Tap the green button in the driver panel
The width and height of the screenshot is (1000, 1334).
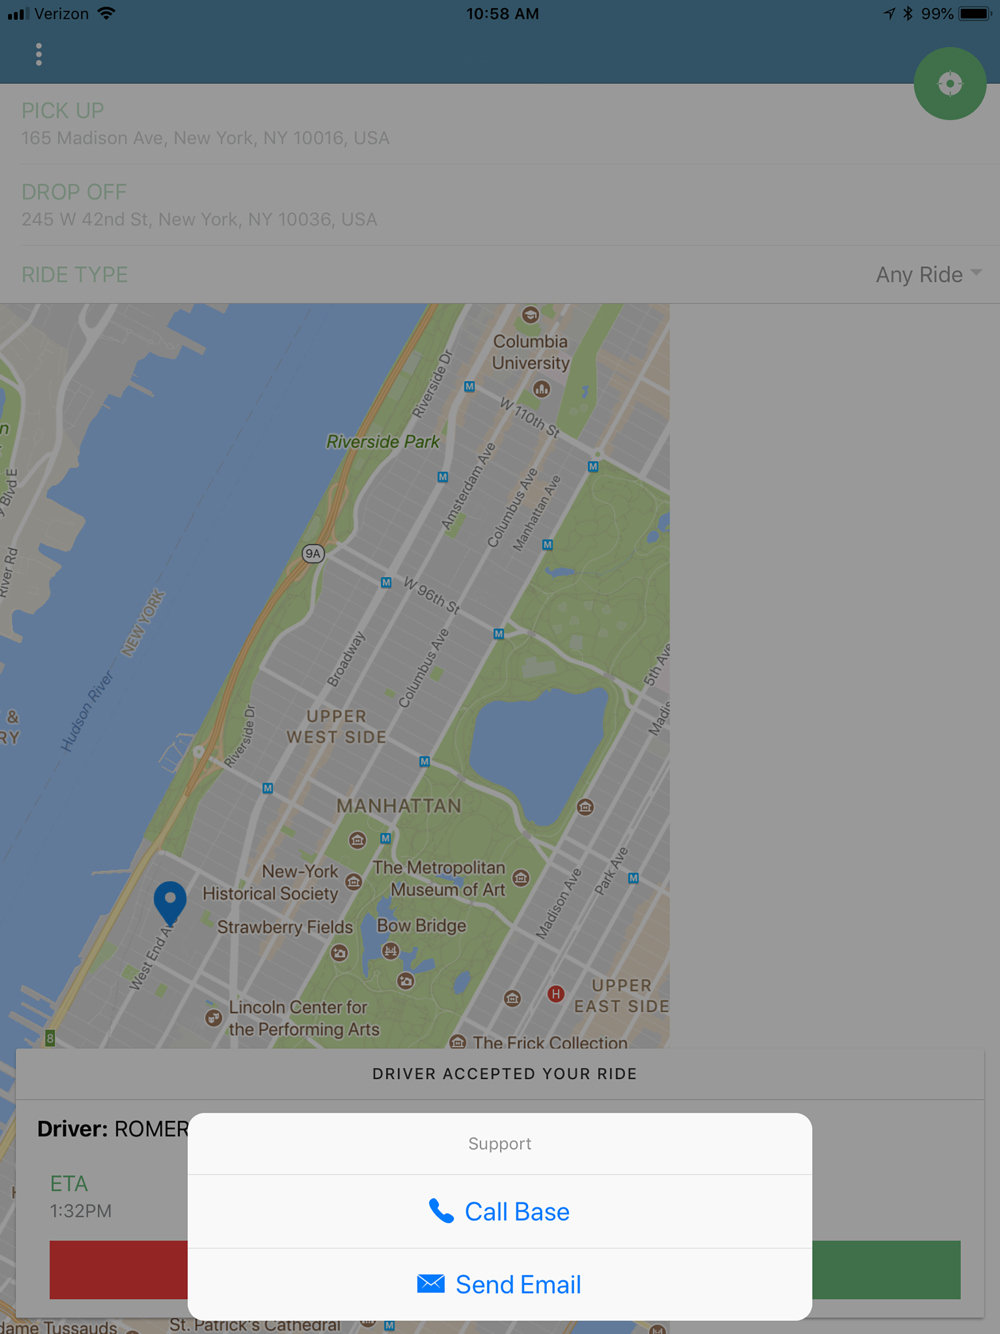pos(886,1270)
